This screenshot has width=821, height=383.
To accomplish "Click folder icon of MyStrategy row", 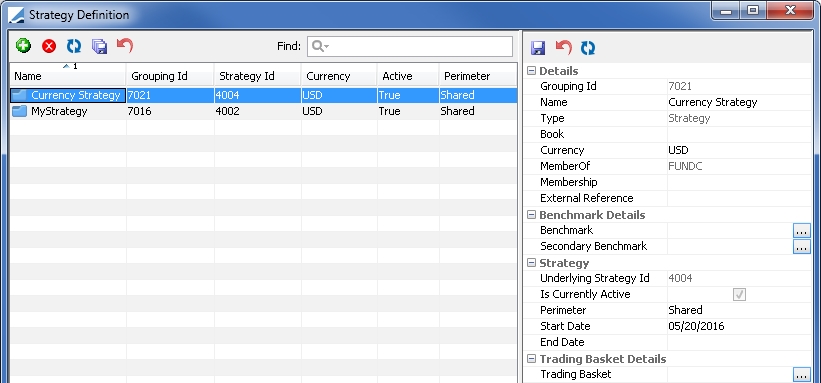I will (20, 111).
